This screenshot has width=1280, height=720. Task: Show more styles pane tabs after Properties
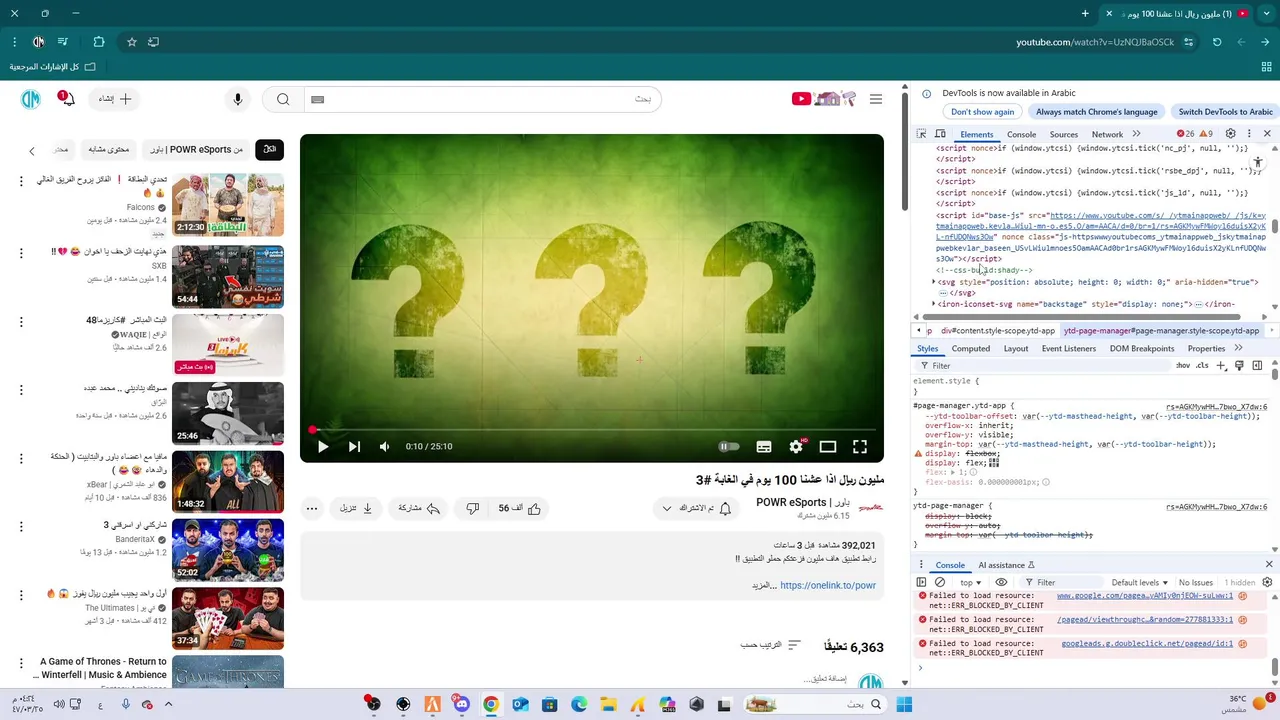(1238, 348)
